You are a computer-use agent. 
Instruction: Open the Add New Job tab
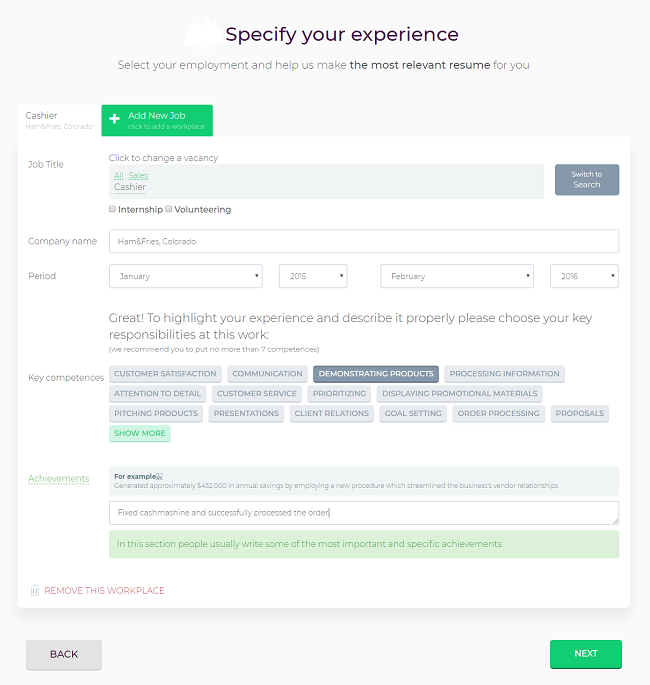point(157,121)
